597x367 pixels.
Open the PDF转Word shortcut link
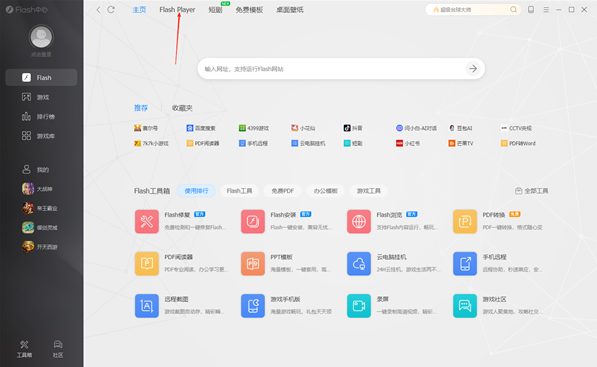(x=518, y=144)
